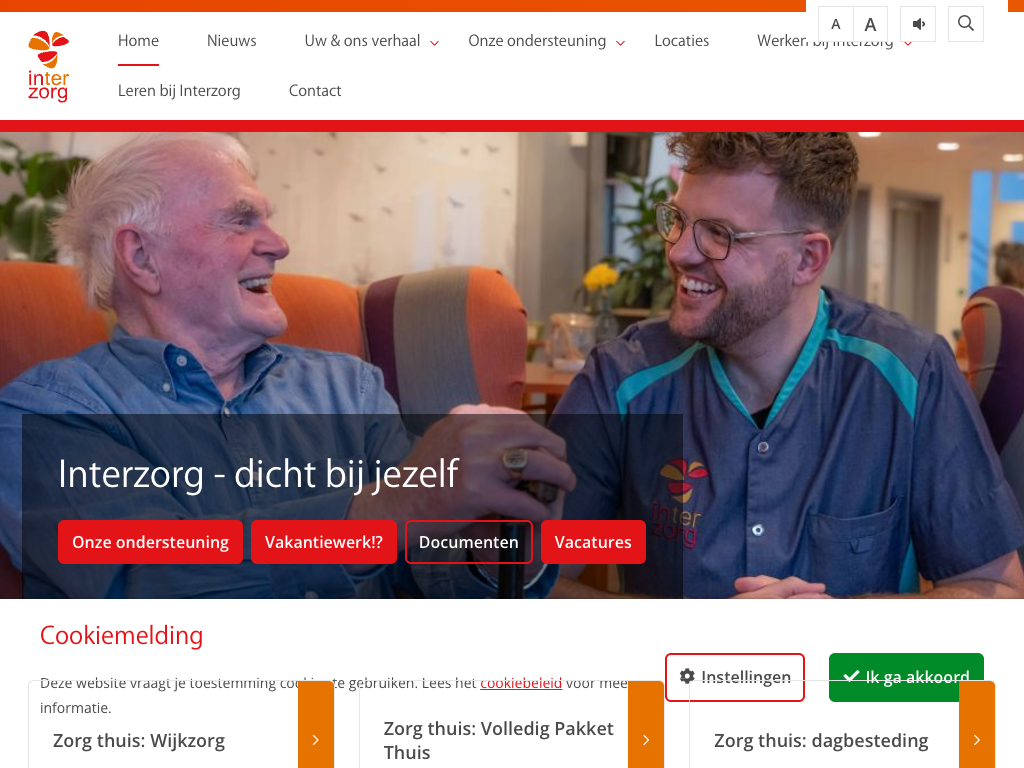Open search with the magnifier icon
The image size is (1024, 768).
(x=966, y=24)
